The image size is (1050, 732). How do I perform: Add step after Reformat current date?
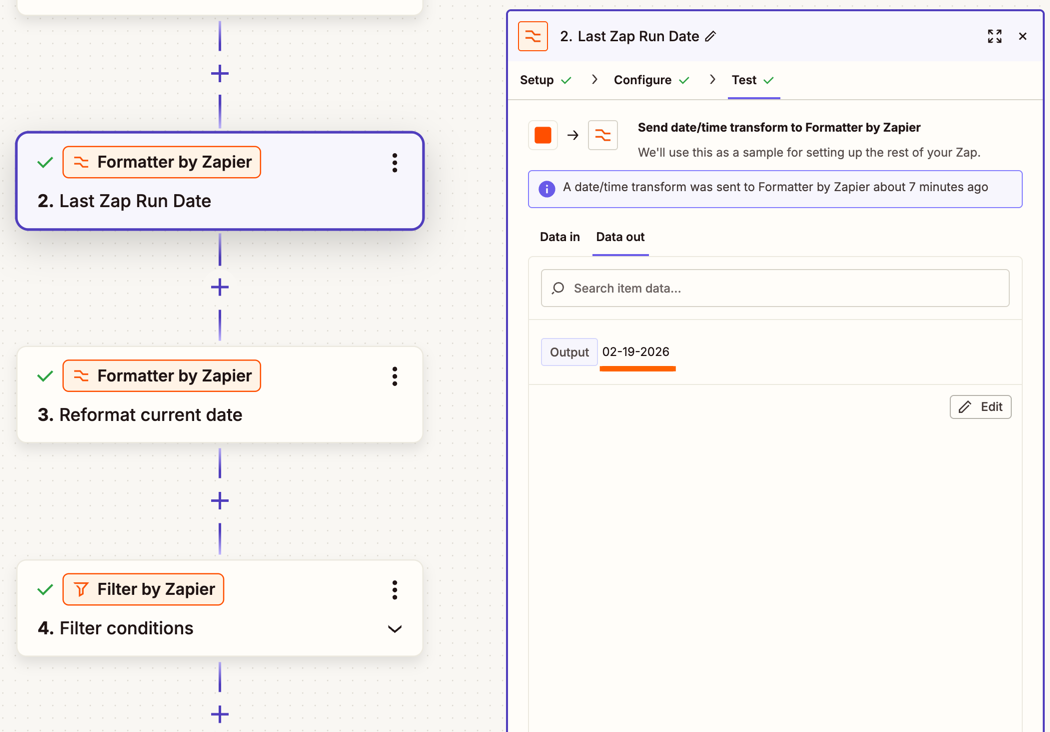pyautogui.click(x=220, y=501)
